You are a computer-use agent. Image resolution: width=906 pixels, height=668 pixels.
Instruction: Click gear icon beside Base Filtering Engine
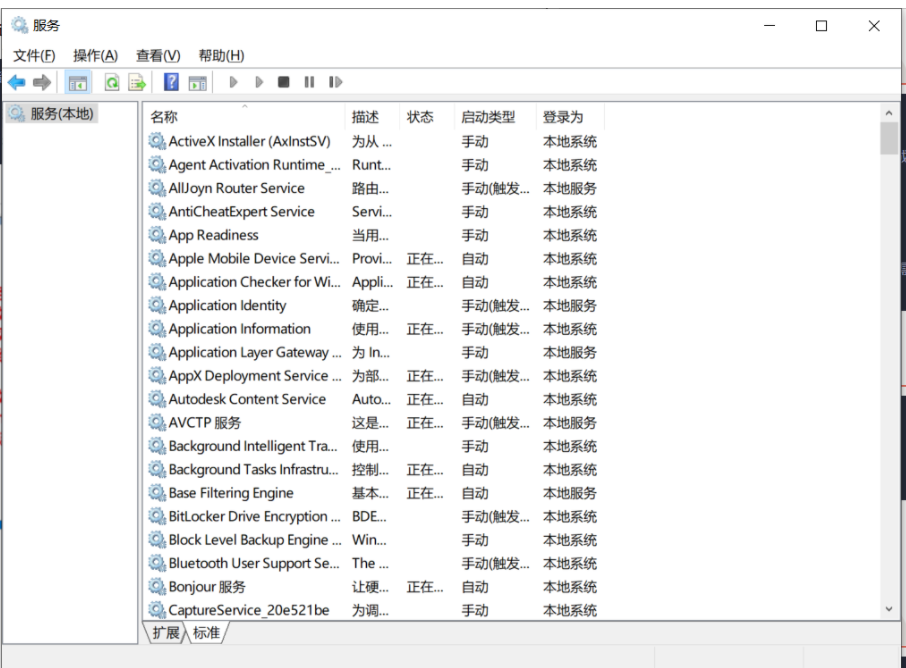point(157,492)
